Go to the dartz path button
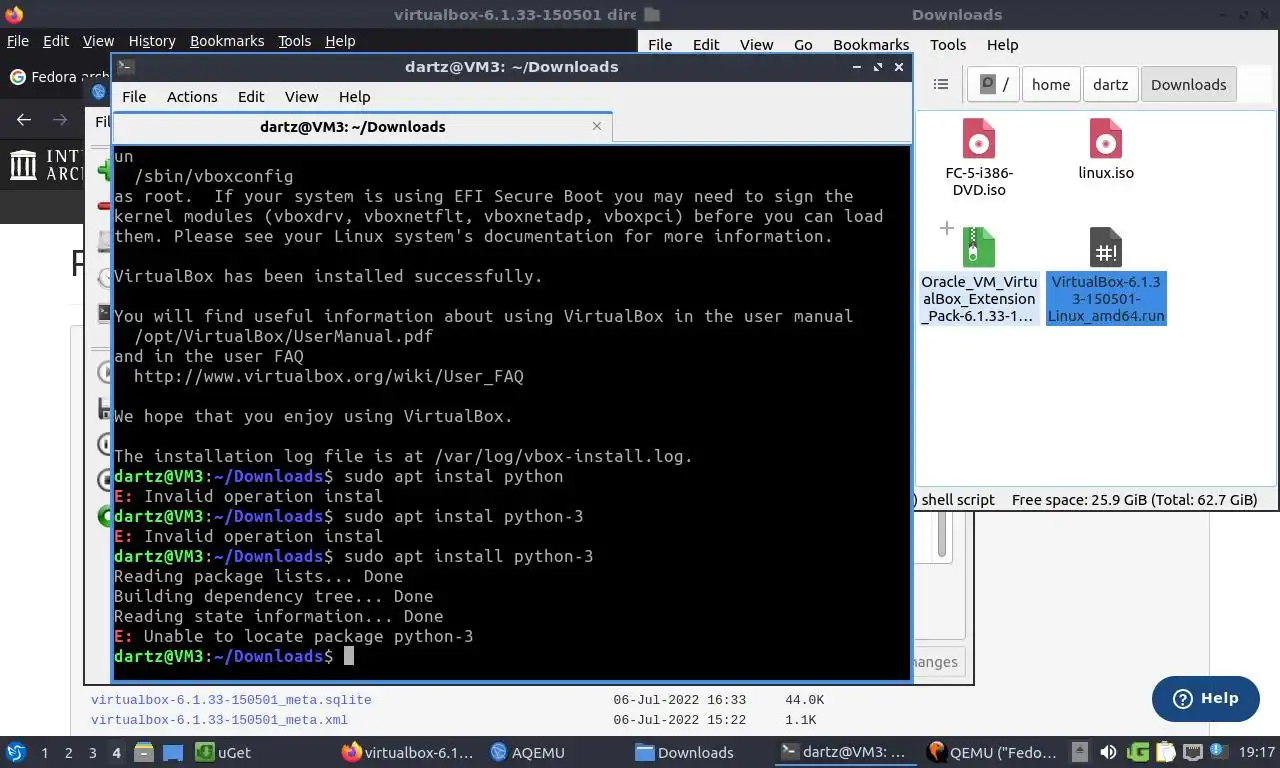1280x768 pixels. pyautogui.click(x=1110, y=84)
